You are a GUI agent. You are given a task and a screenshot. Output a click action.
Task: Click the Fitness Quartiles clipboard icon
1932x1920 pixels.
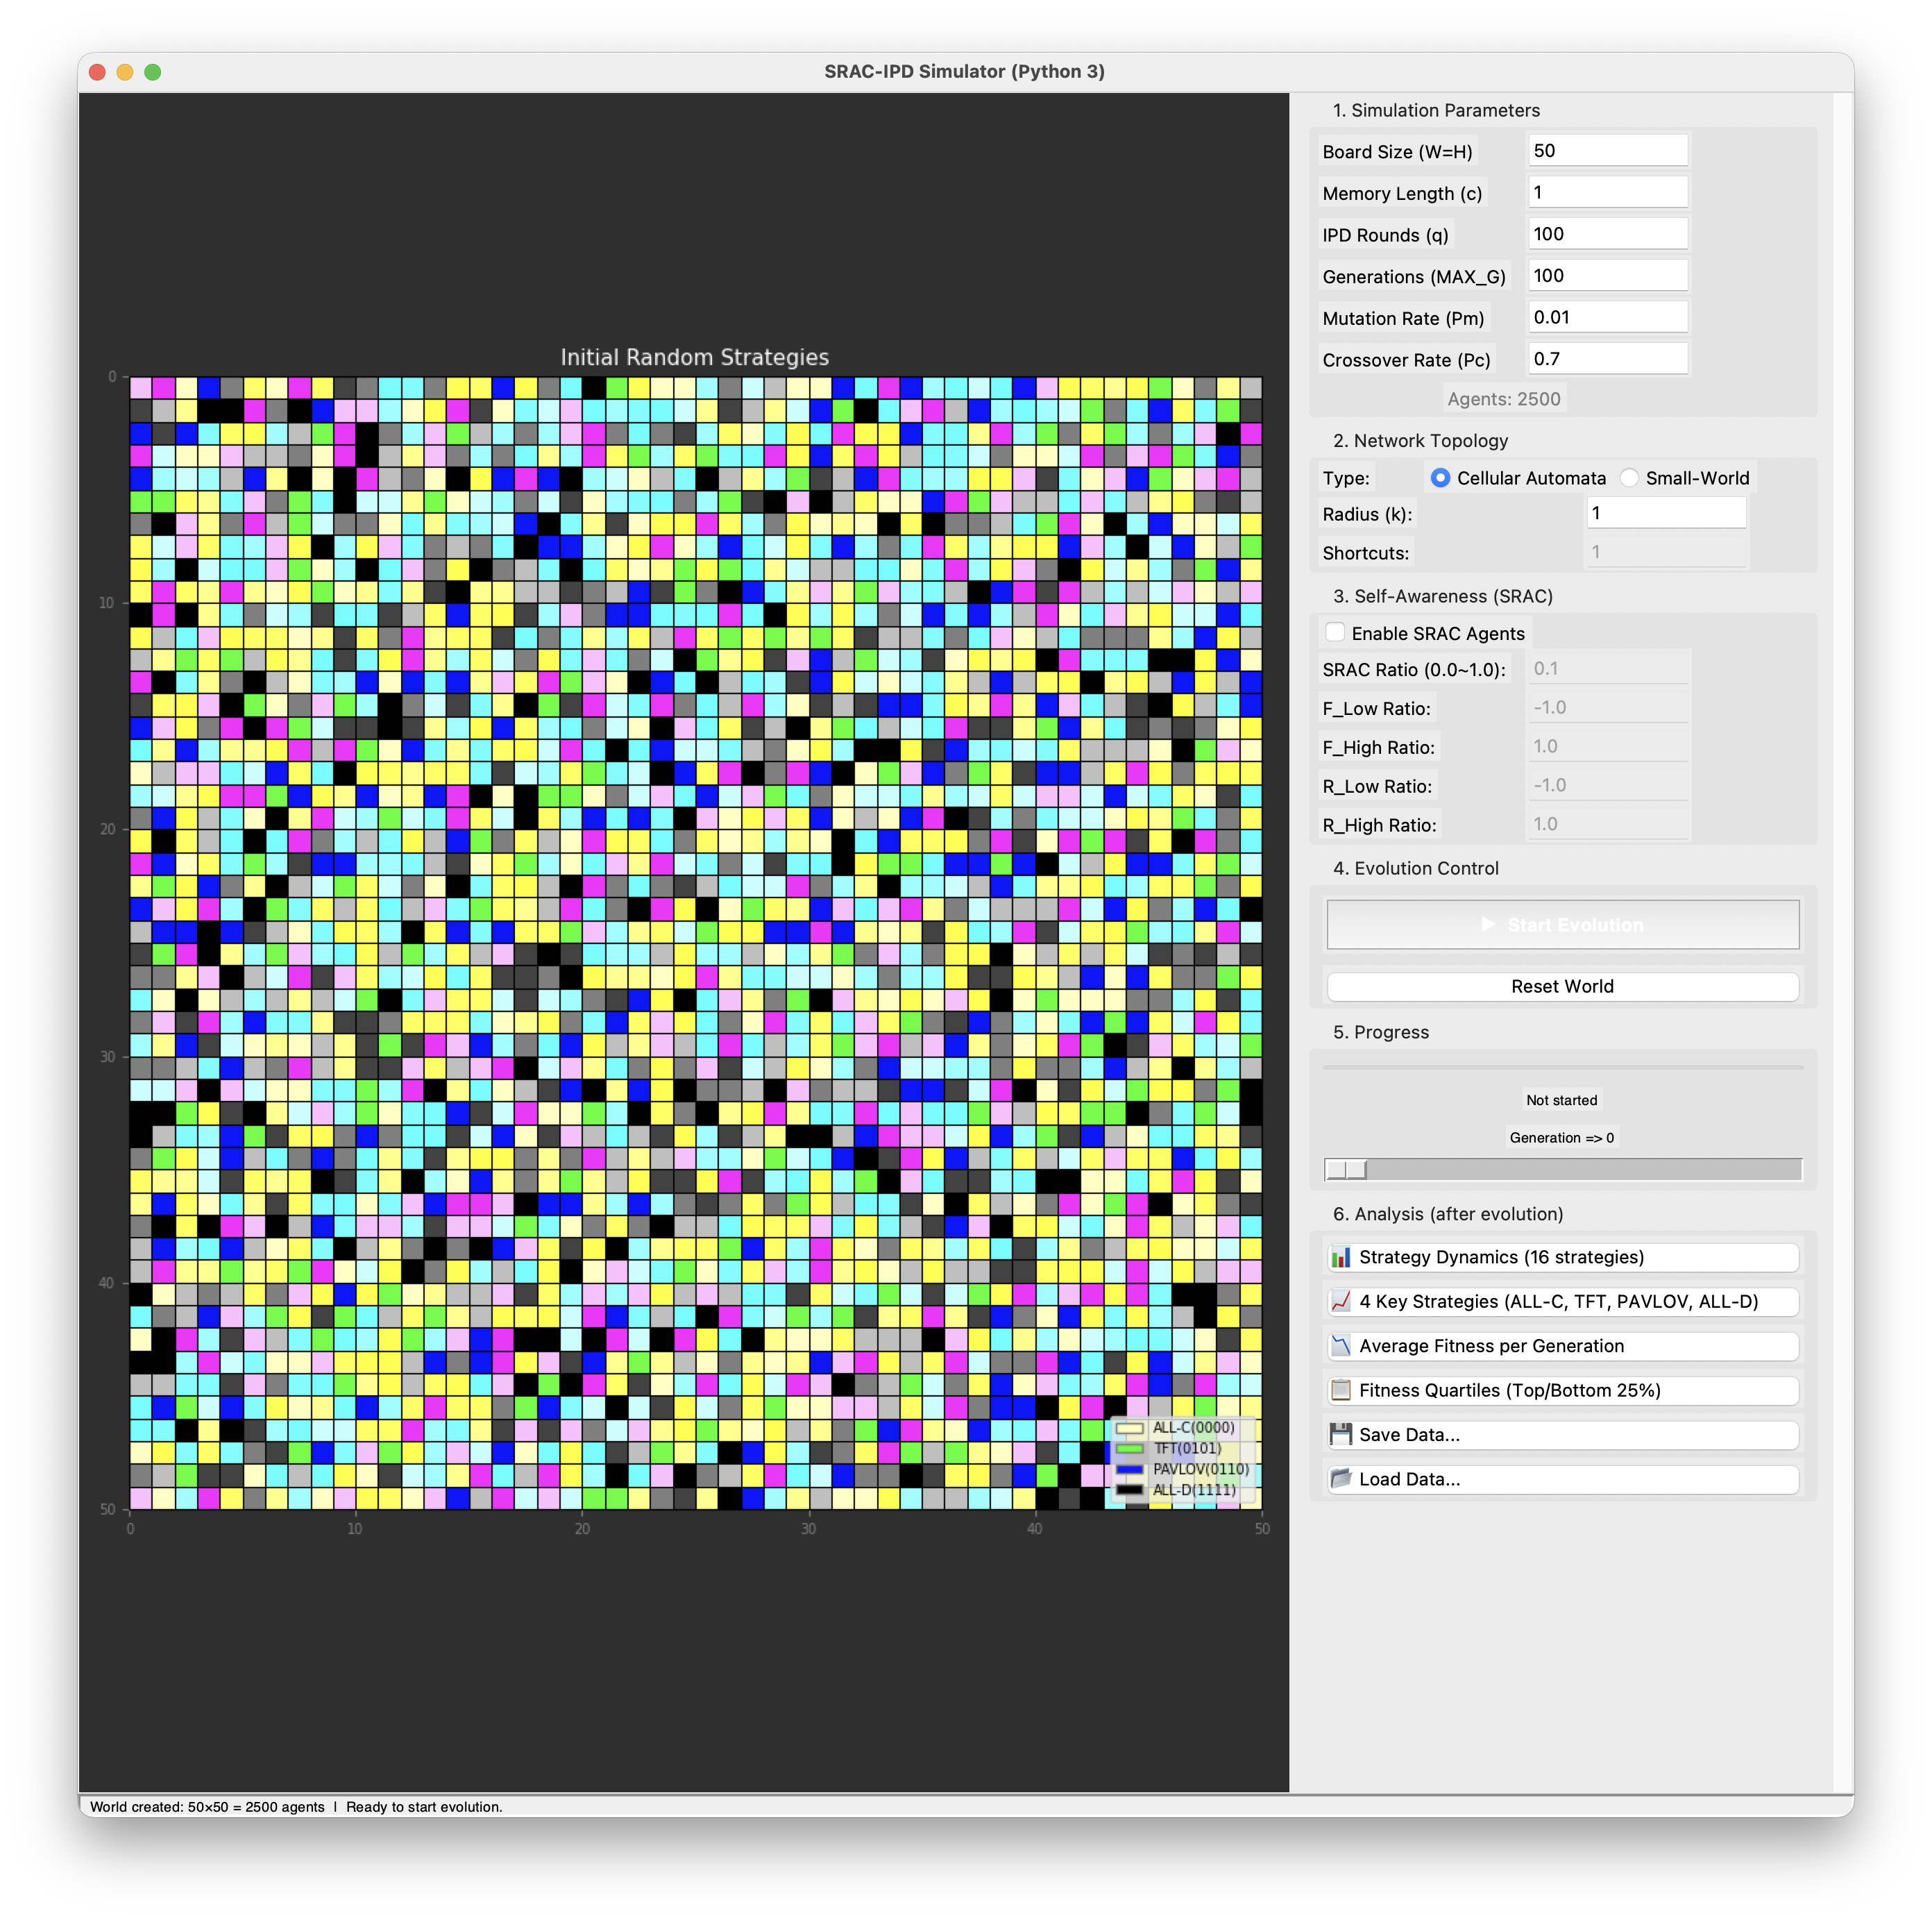coord(1341,1390)
